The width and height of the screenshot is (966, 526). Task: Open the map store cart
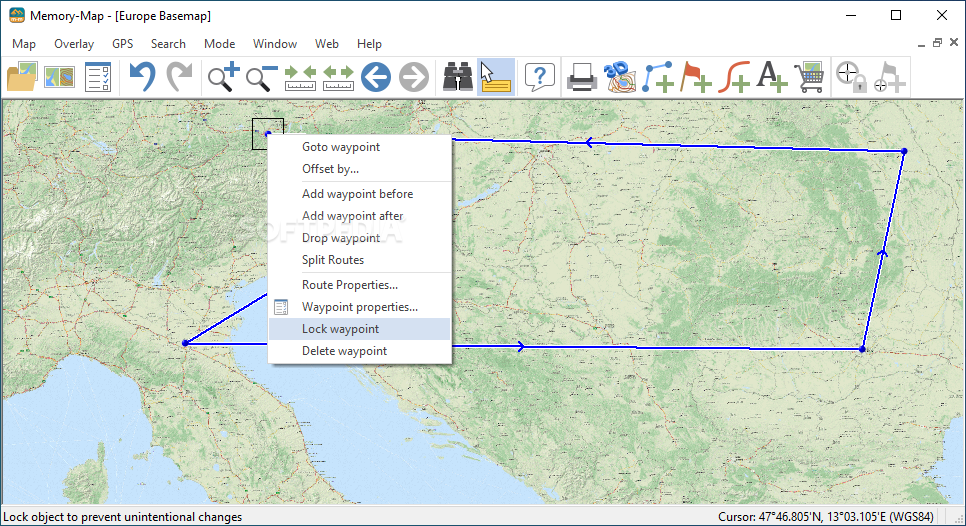810,77
